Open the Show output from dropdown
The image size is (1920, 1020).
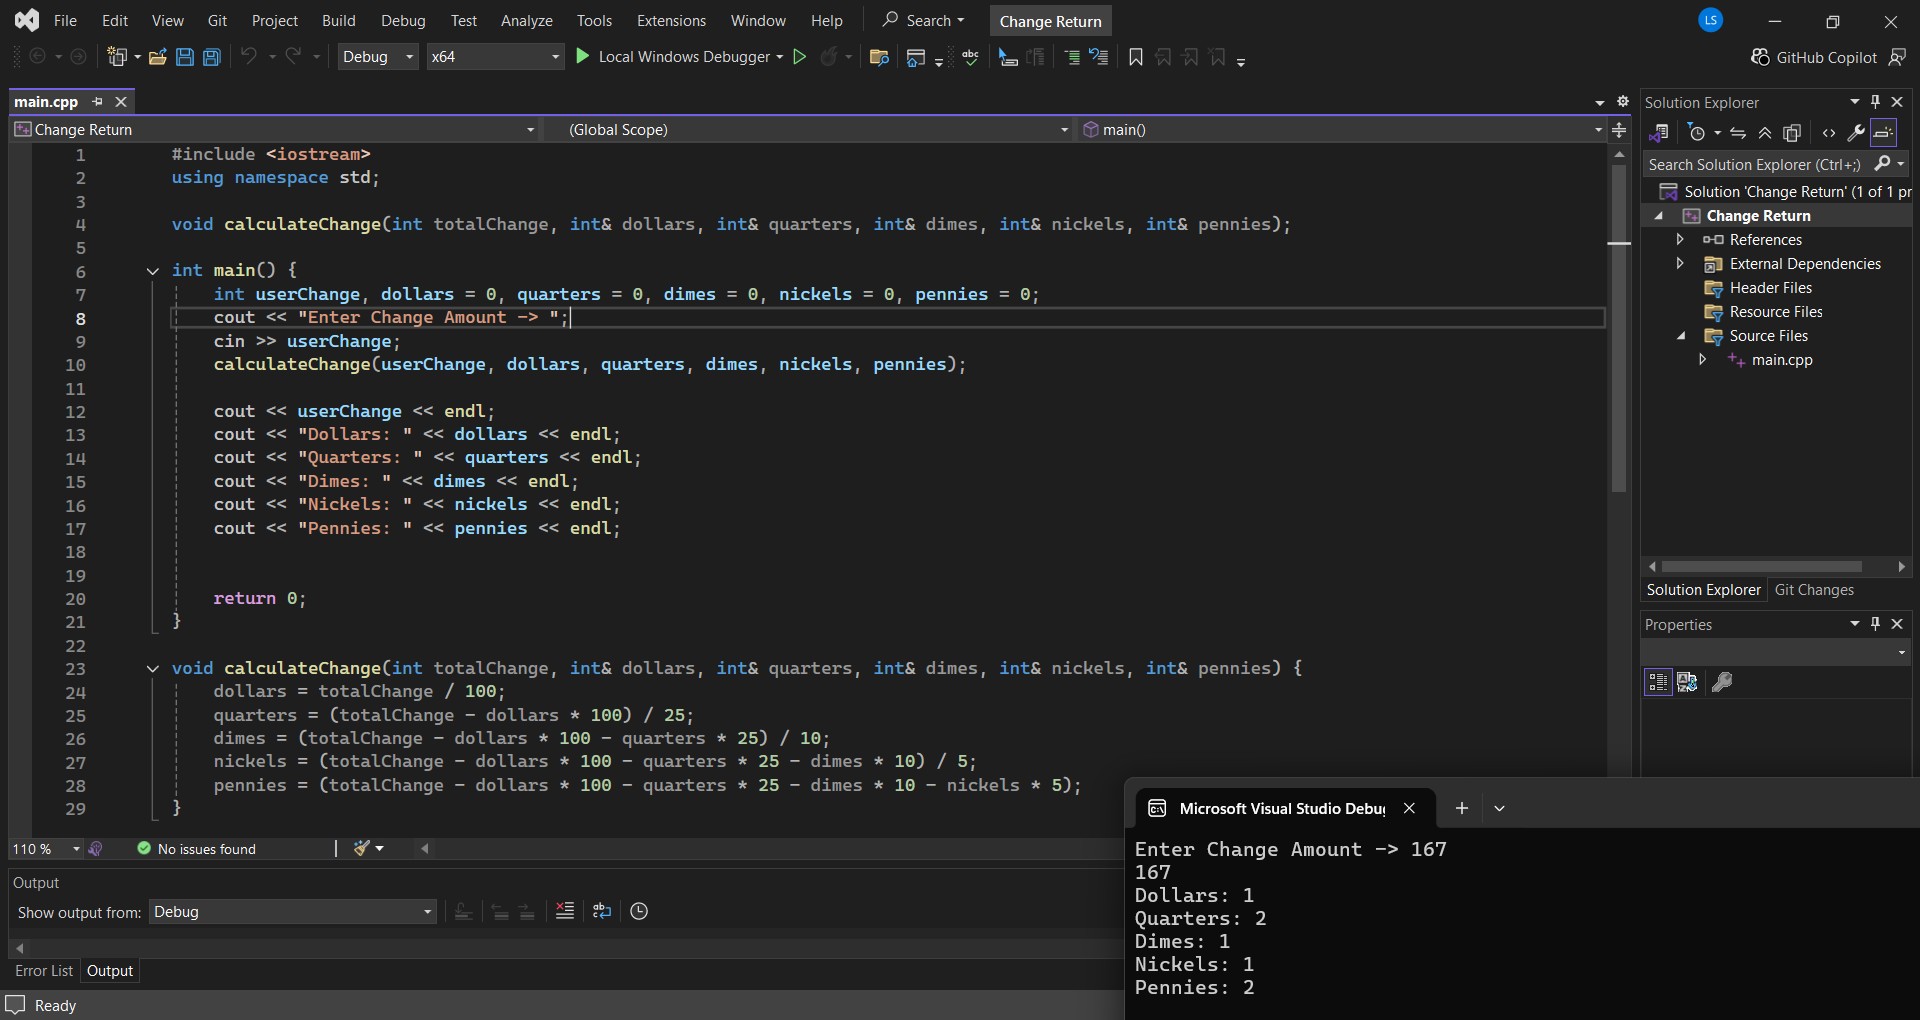pos(292,912)
